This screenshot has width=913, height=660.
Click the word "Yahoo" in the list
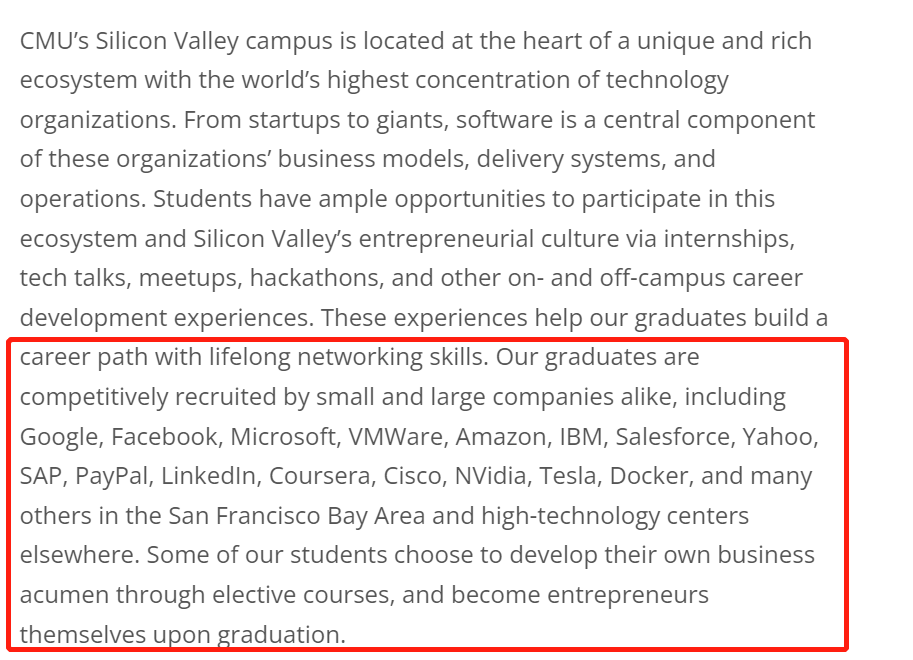777,437
